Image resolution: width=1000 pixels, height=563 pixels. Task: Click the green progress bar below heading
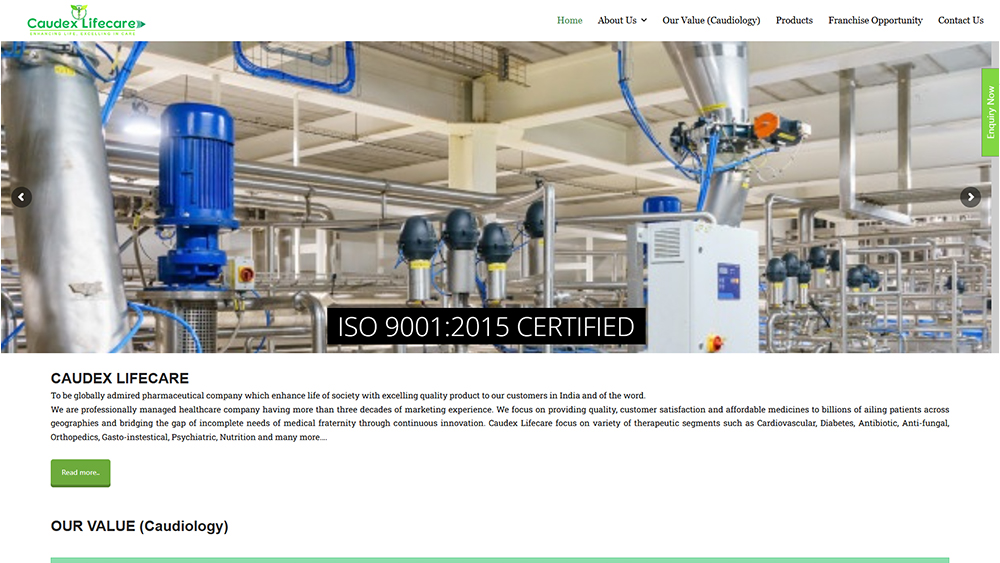500,560
